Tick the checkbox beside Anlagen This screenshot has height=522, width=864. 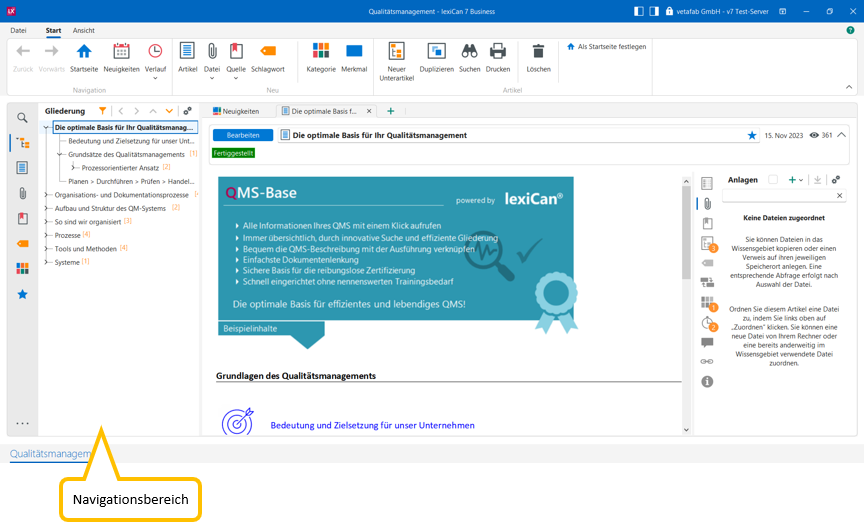772,180
